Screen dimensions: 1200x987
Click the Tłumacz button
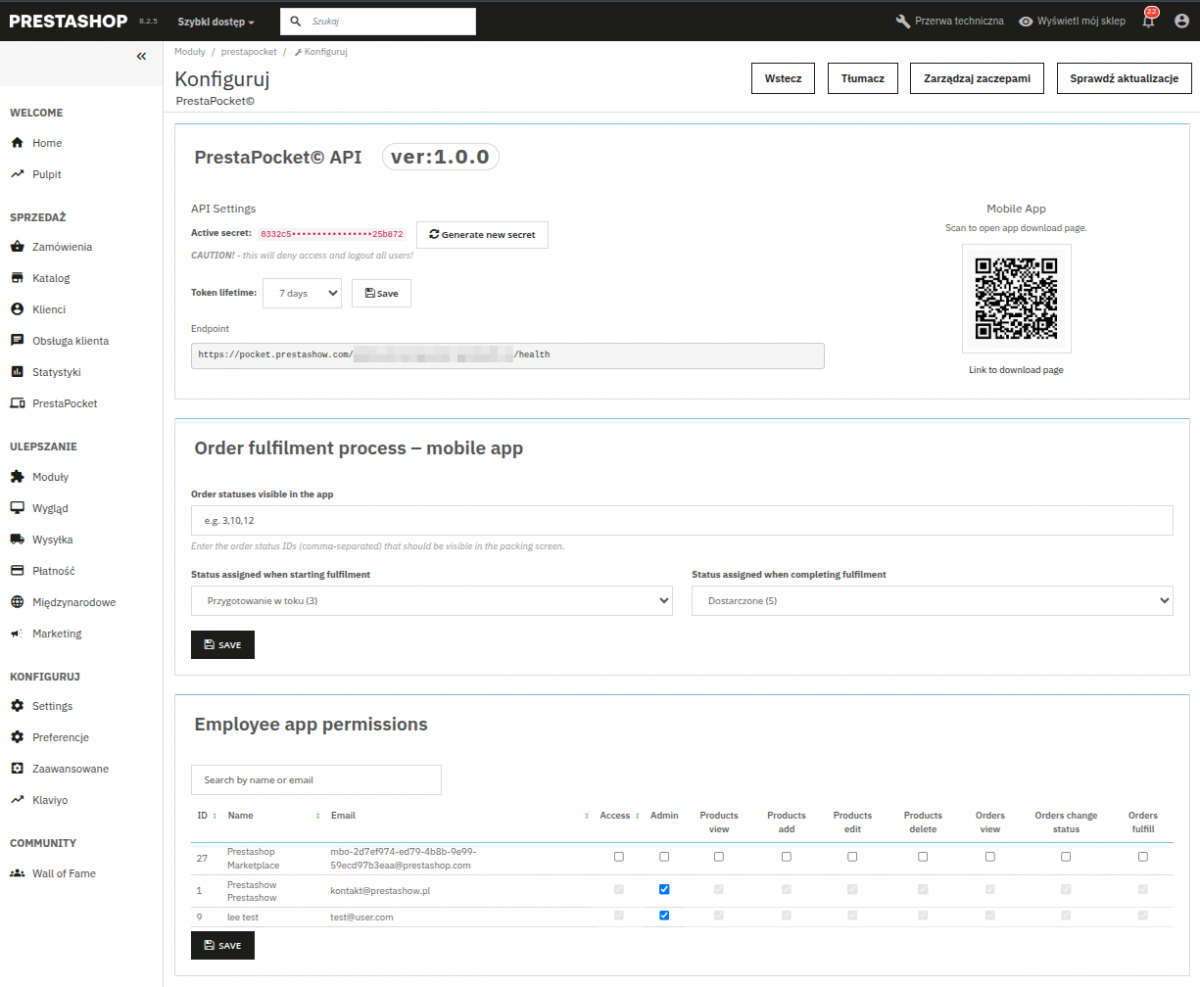point(863,78)
